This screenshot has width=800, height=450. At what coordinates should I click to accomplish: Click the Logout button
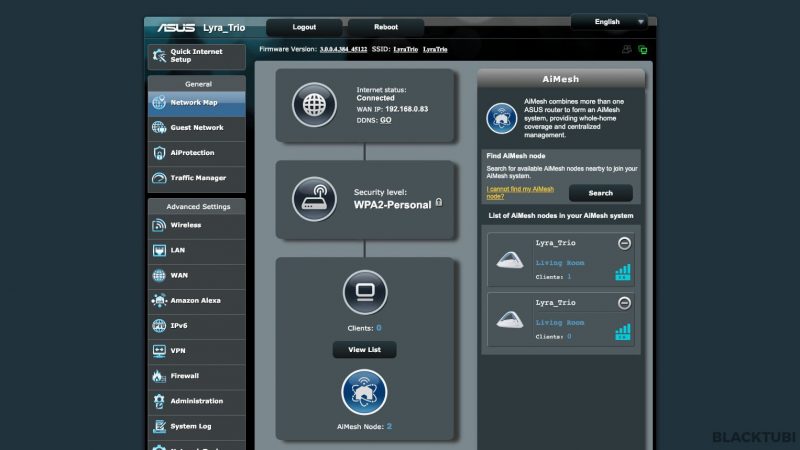coord(304,27)
